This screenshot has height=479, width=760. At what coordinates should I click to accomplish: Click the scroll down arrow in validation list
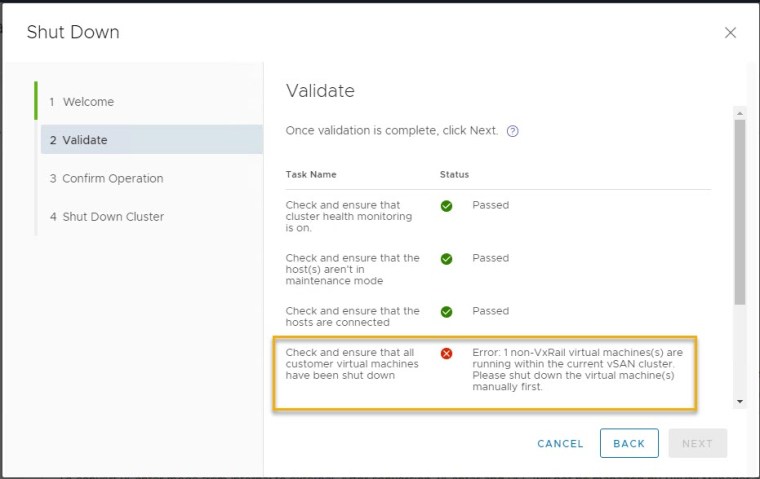tap(740, 401)
